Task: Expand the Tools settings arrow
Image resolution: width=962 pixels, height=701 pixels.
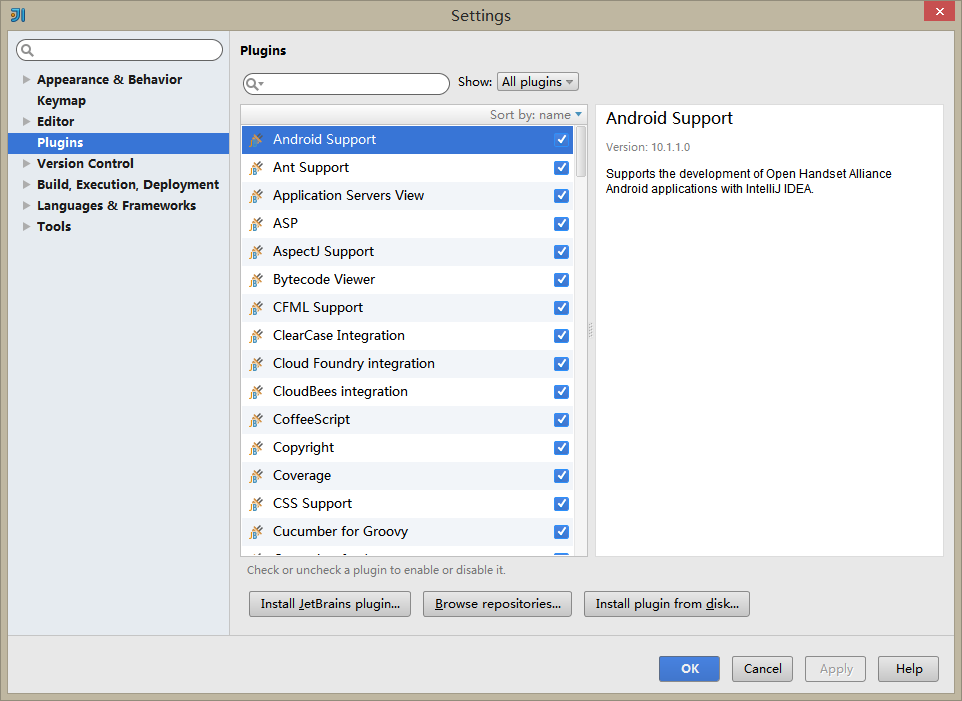Action: tap(26, 226)
